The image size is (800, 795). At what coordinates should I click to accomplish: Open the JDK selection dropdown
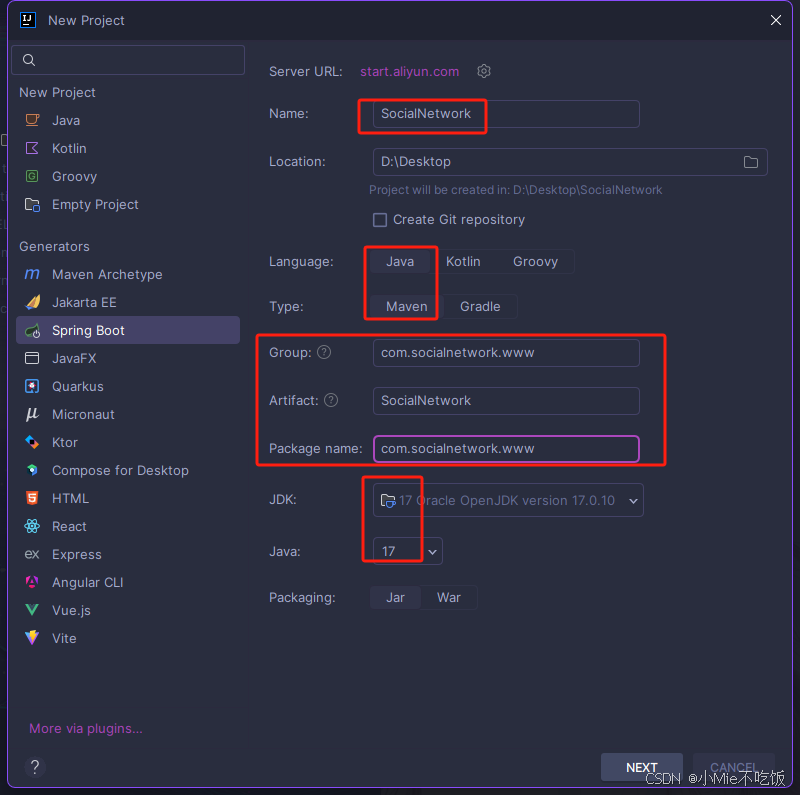(508, 500)
